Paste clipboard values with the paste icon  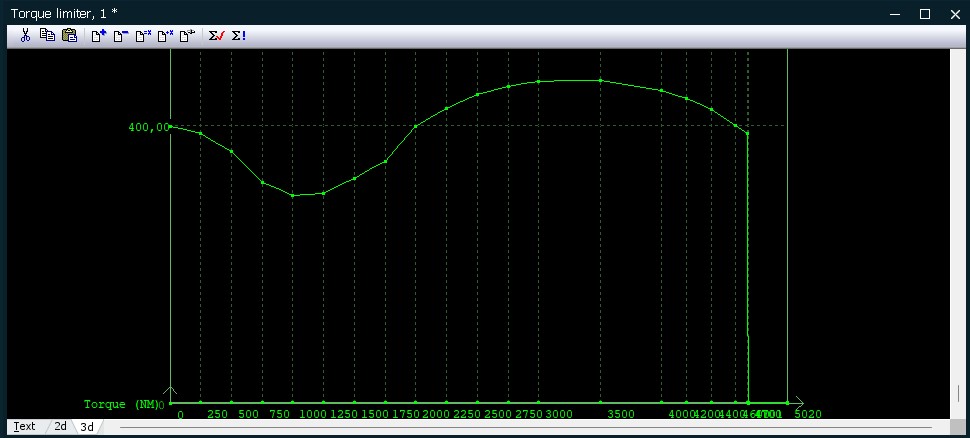click(x=69, y=35)
